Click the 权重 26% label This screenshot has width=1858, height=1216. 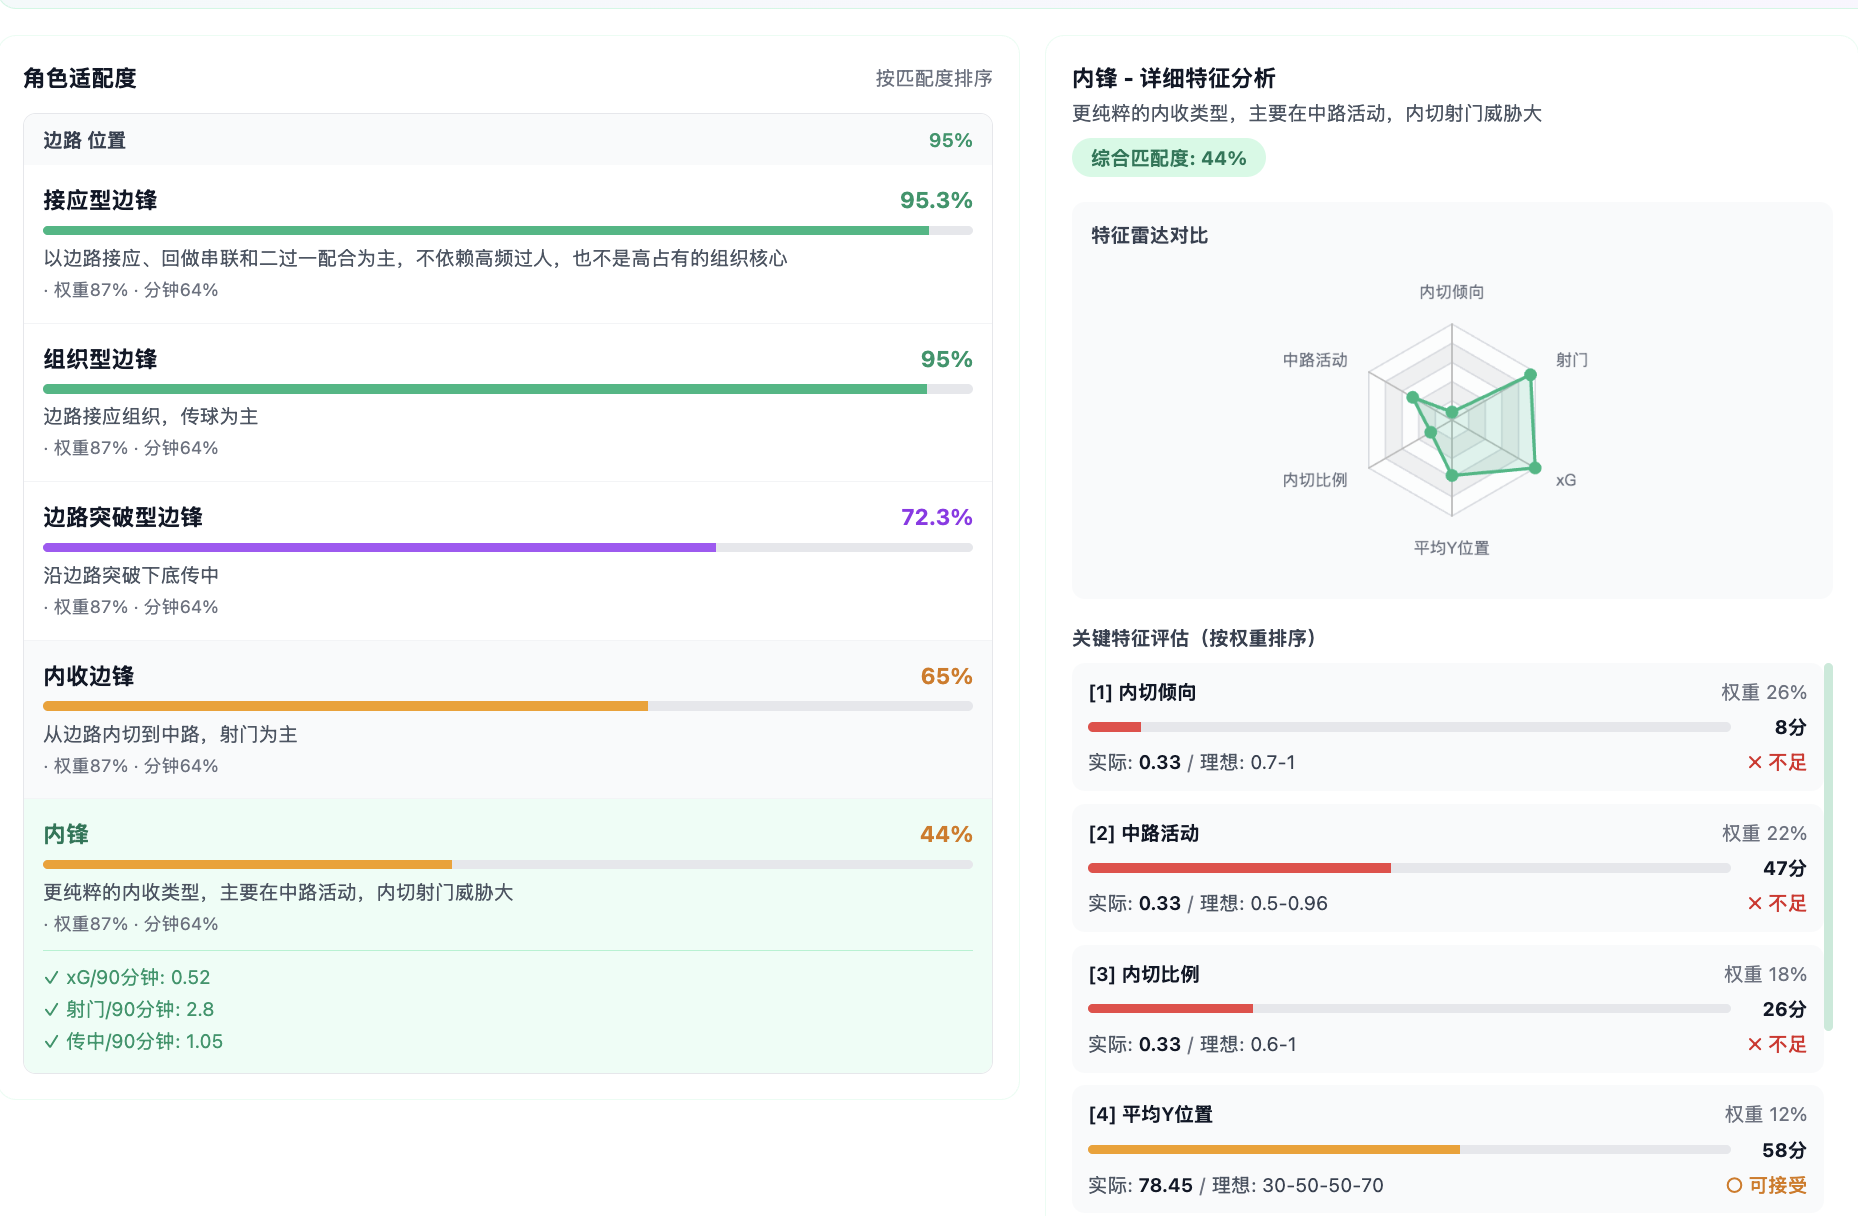[x=1764, y=692]
